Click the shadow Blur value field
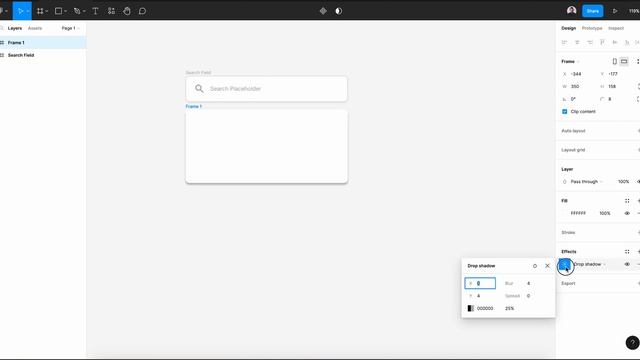 tap(528, 283)
